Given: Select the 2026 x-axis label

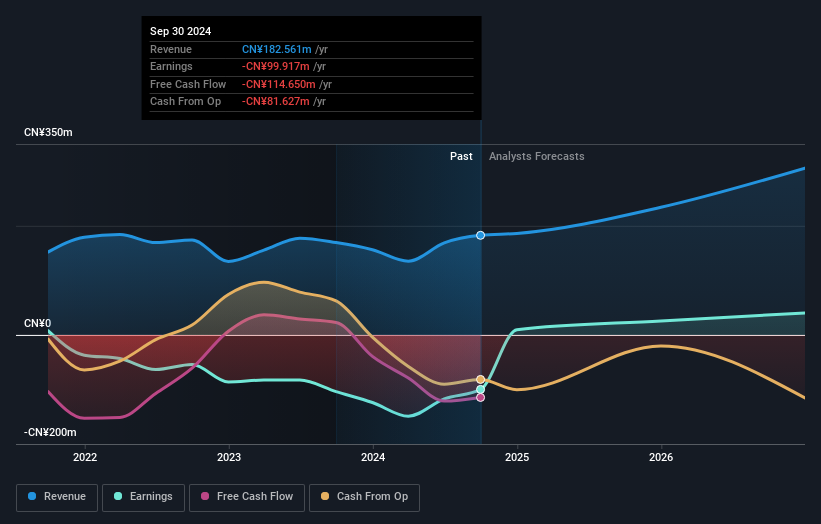Looking at the screenshot, I should tap(661, 458).
